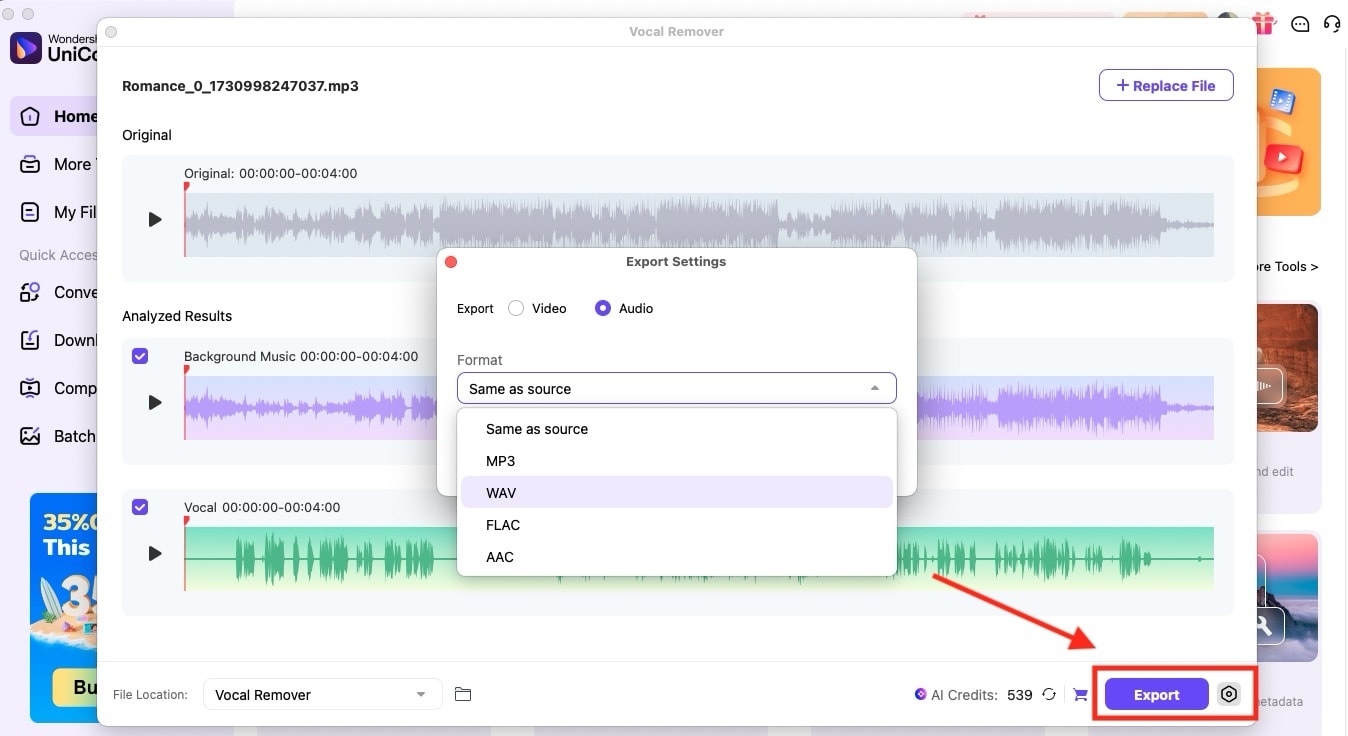Uncheck the Vocal track checkbox
This screenshot has height=736, width=1348.
click(x=140, y=507)
